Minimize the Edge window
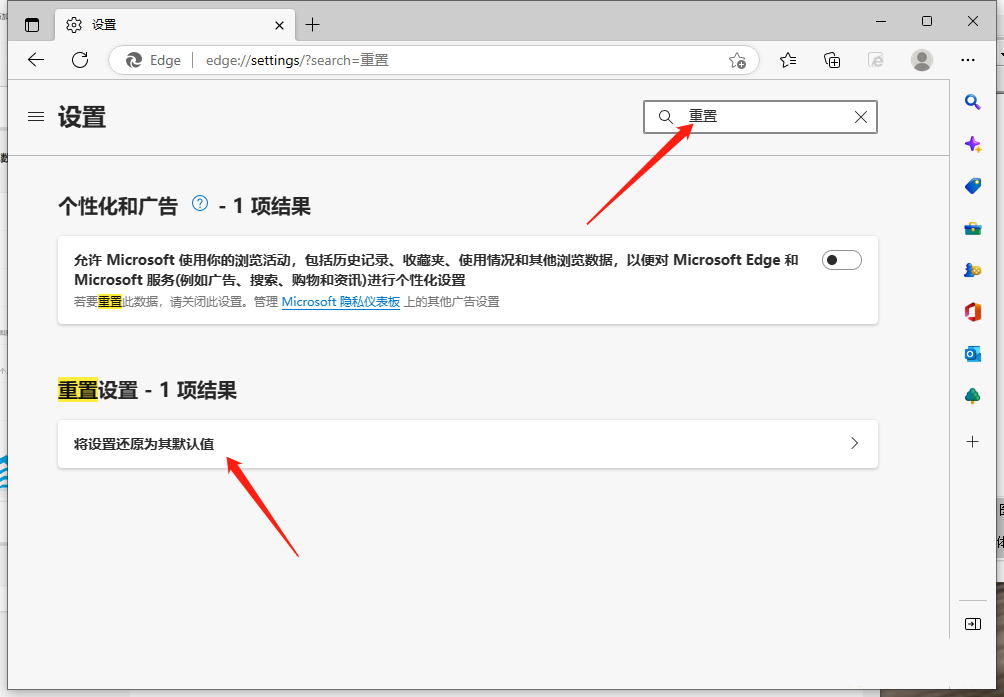 tap(881, 22)
